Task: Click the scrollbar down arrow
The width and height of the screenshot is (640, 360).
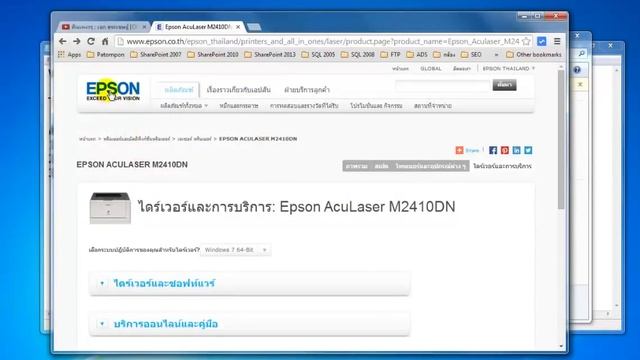Action: tap(561, 346)
